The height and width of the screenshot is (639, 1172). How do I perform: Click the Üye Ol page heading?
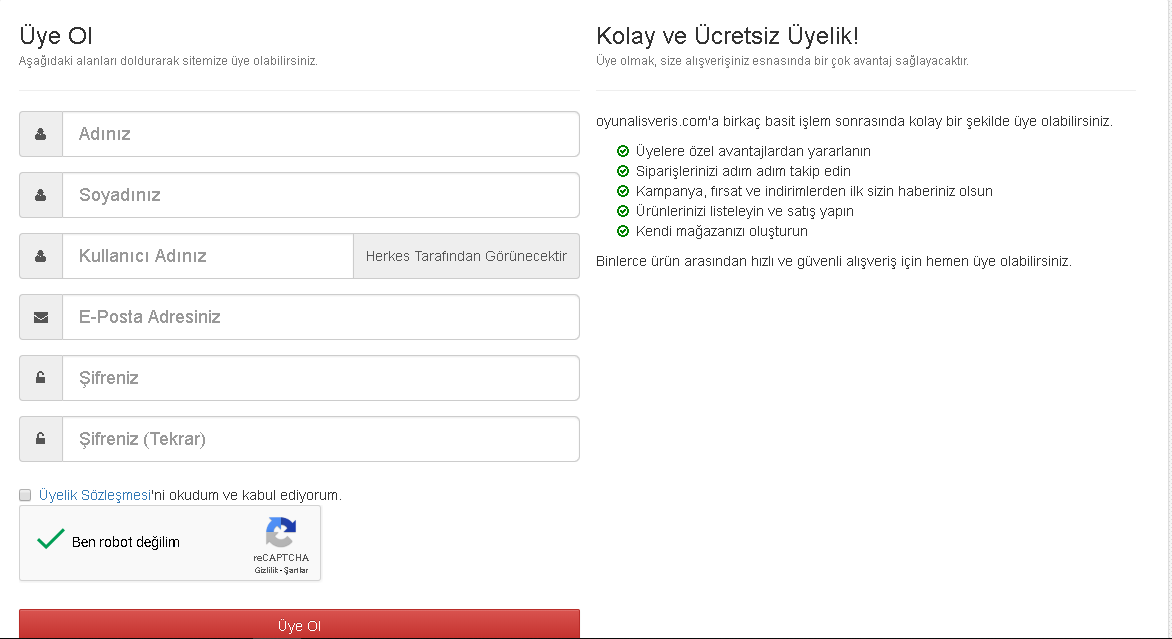coord(56,35)
